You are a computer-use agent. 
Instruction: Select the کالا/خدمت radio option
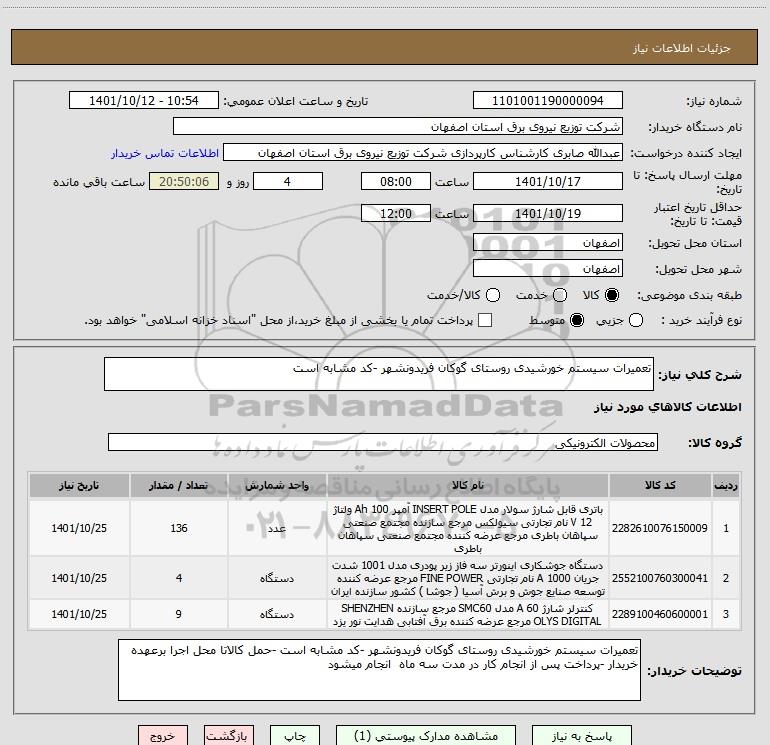tap(493, 295)
